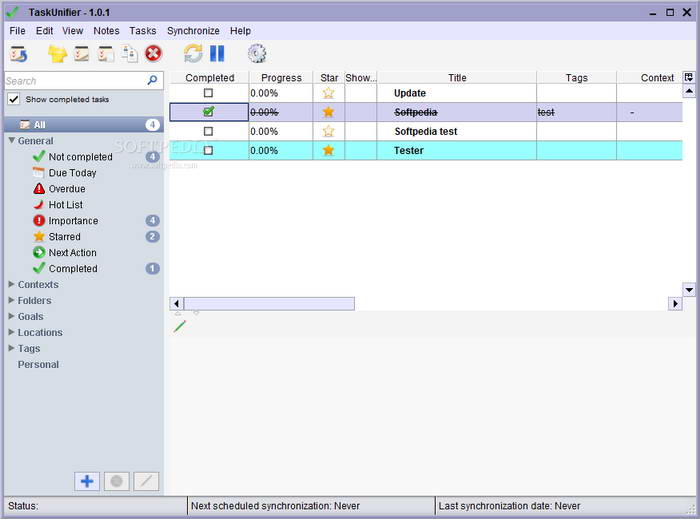Open settings via the gear toolbar icon
The height and width of the screenshot is (519, 700).
[x=257, y=54]
